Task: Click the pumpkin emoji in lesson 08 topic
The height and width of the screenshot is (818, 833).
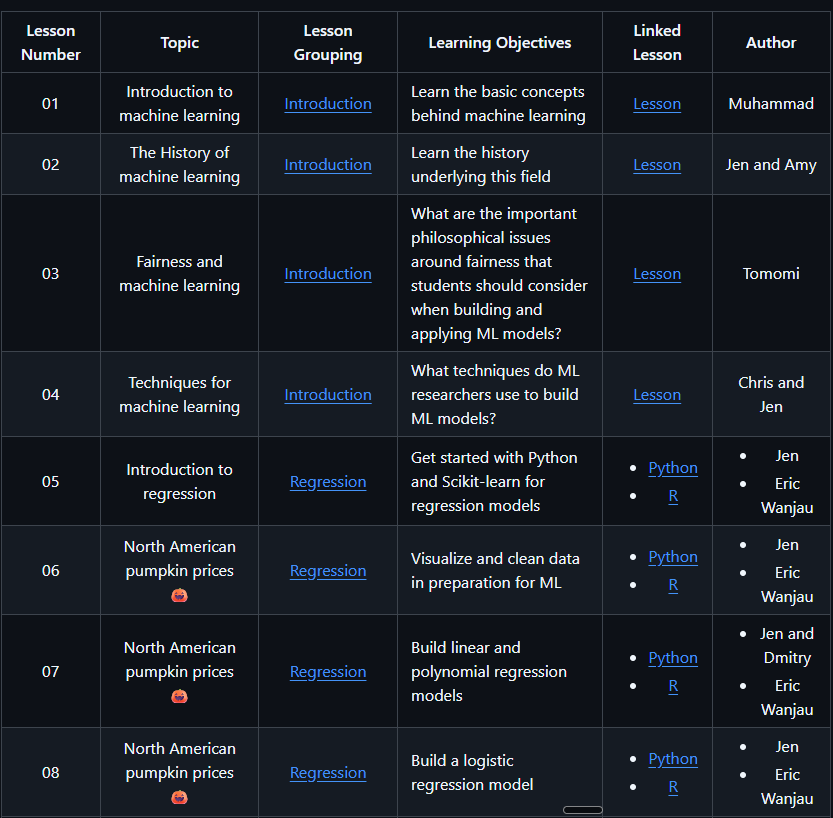Action: [180, 797]
